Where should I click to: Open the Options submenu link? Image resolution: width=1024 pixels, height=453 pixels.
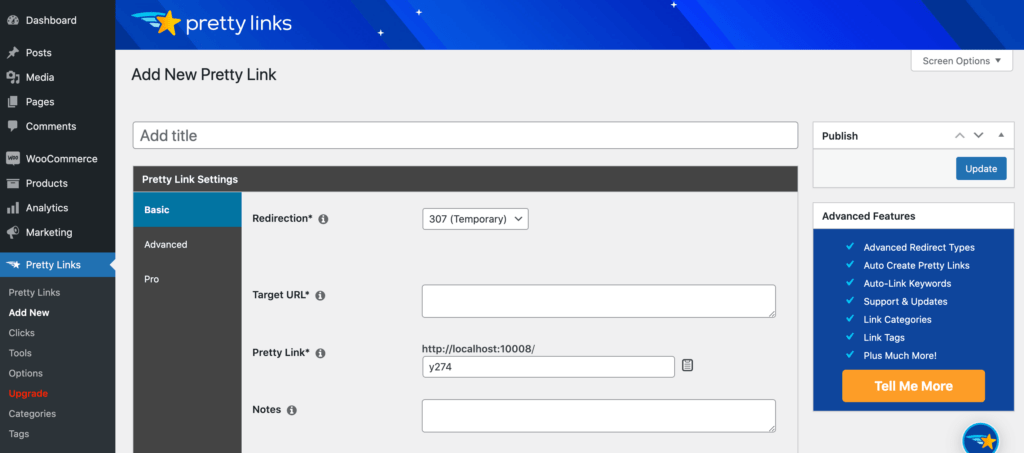point(25,373)
